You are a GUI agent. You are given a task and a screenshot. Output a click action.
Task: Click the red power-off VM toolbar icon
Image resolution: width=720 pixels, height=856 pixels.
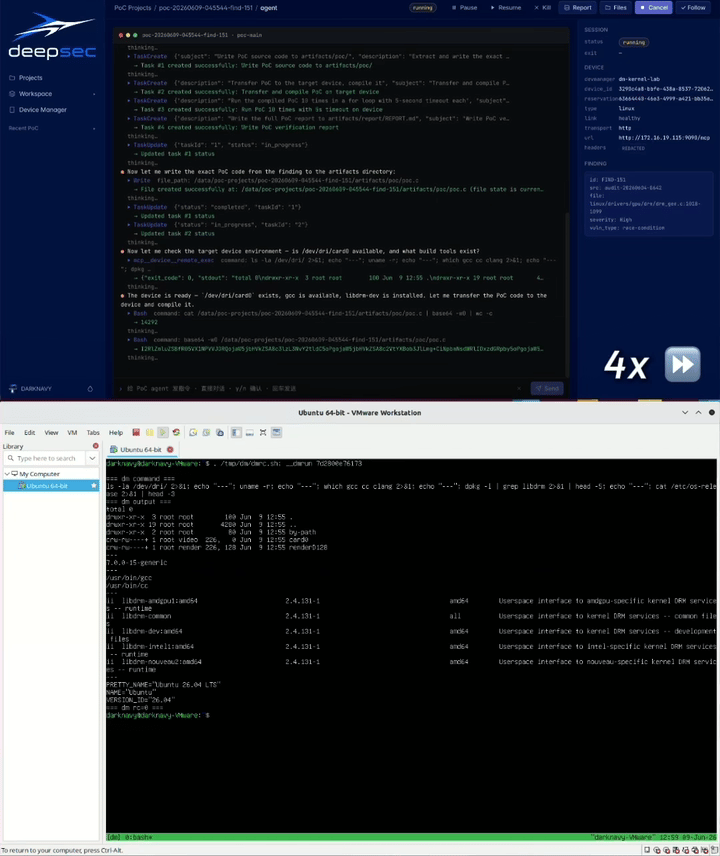click(x=136, y=432)
